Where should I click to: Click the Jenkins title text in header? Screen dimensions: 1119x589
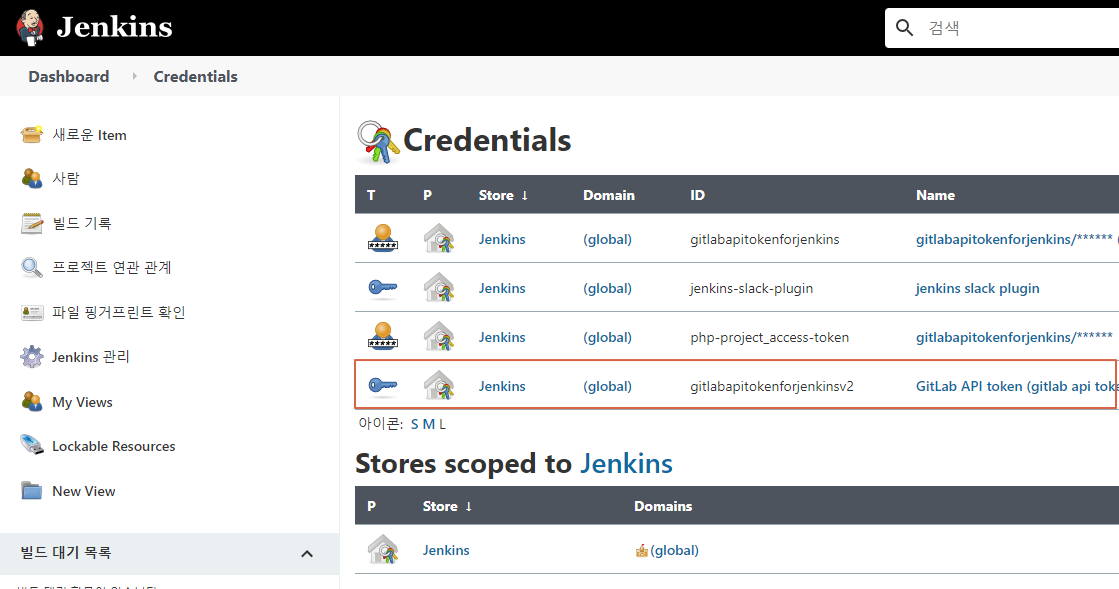(x=114, y=28)
